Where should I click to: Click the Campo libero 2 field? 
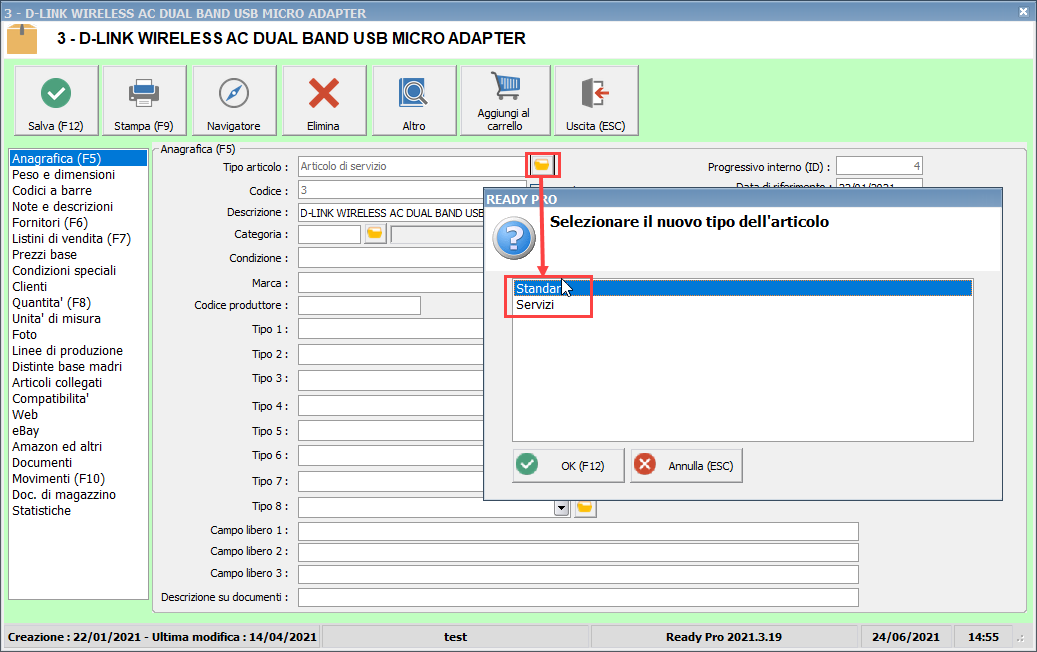coord(578,552)
